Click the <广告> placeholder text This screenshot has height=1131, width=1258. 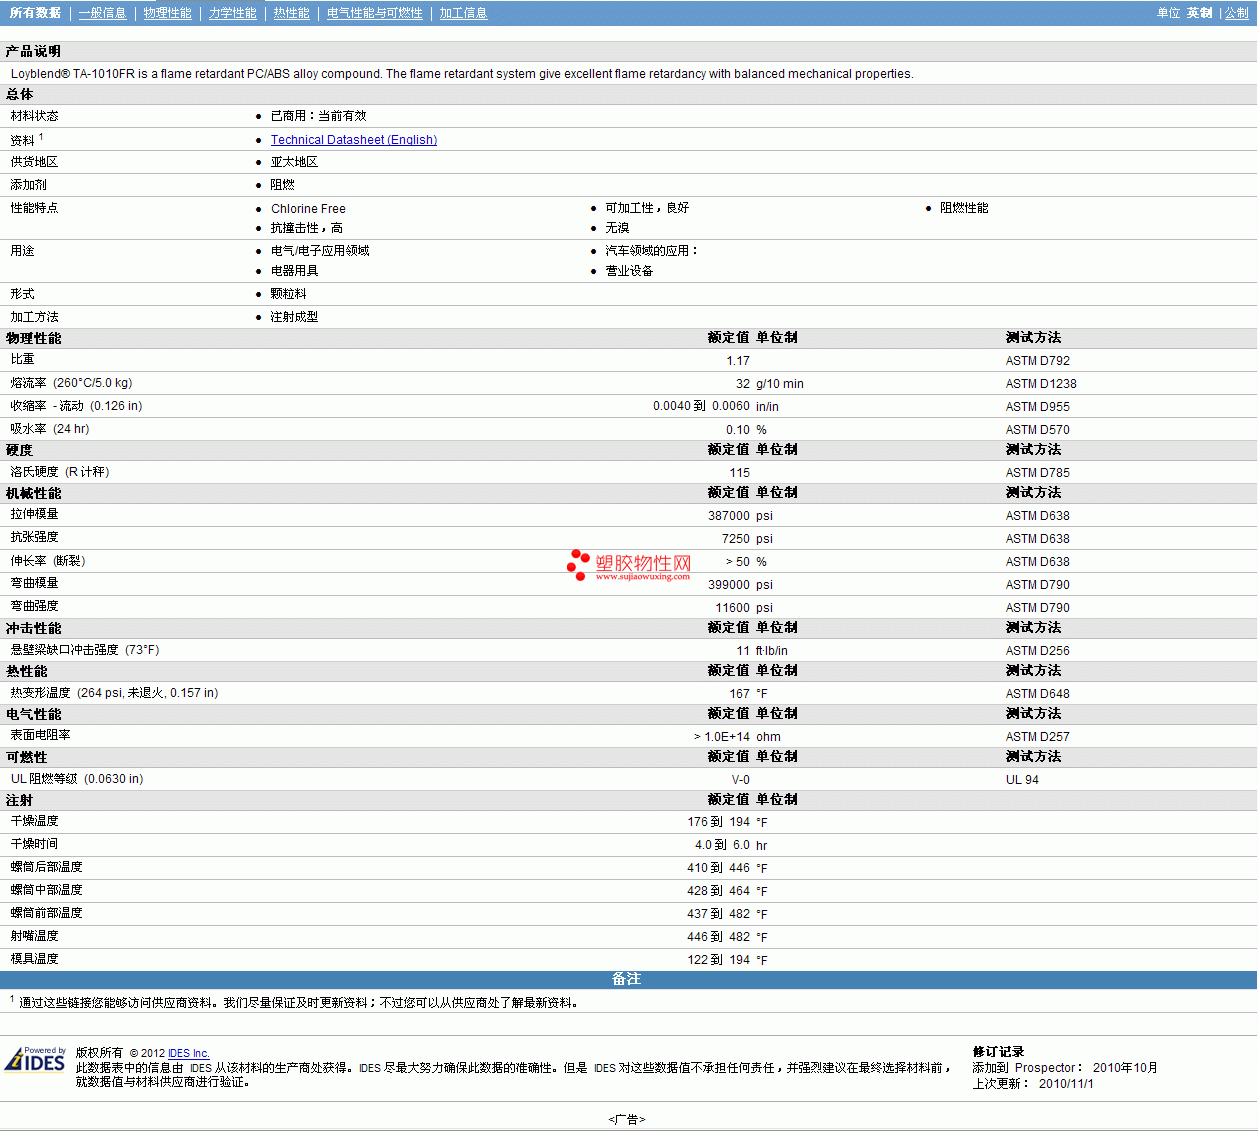click(x=627, y=1120)
